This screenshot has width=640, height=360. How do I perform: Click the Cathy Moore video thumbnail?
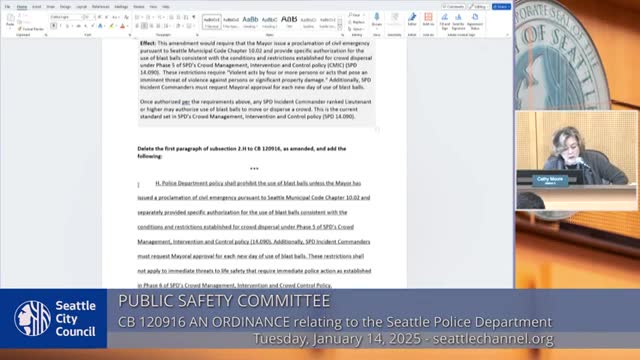point(576,160)
